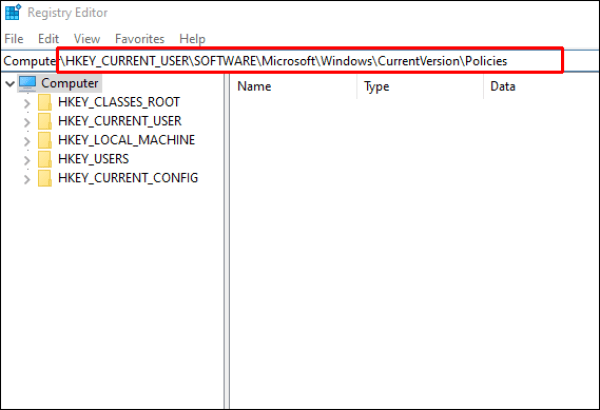The height and width of the screenshot is (410, 600).
Task: Click the HKEY_CLASSES_ROOT folder icon
Action: coord(45,102)
